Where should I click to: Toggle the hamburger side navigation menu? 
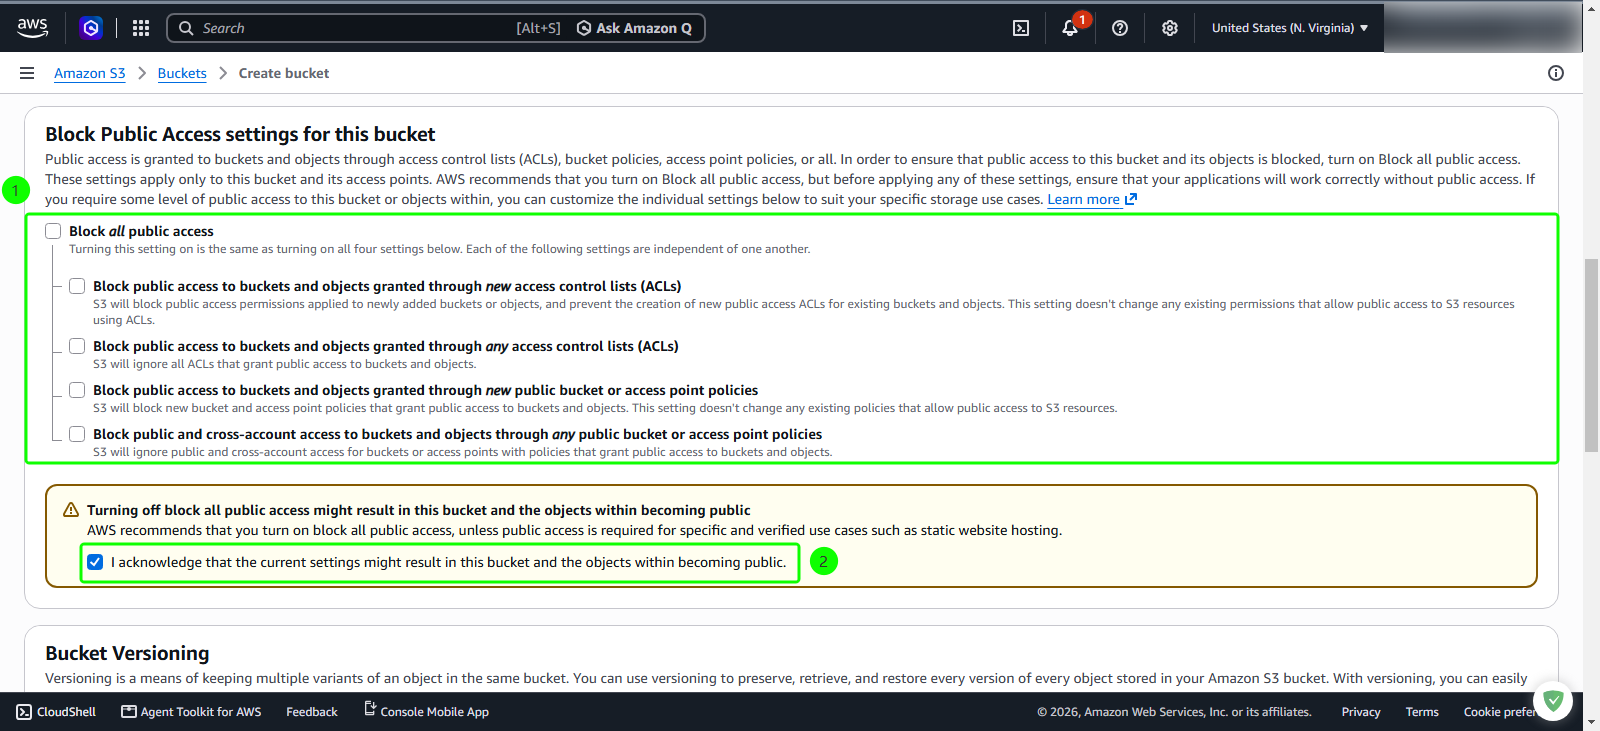coord(27,73)
